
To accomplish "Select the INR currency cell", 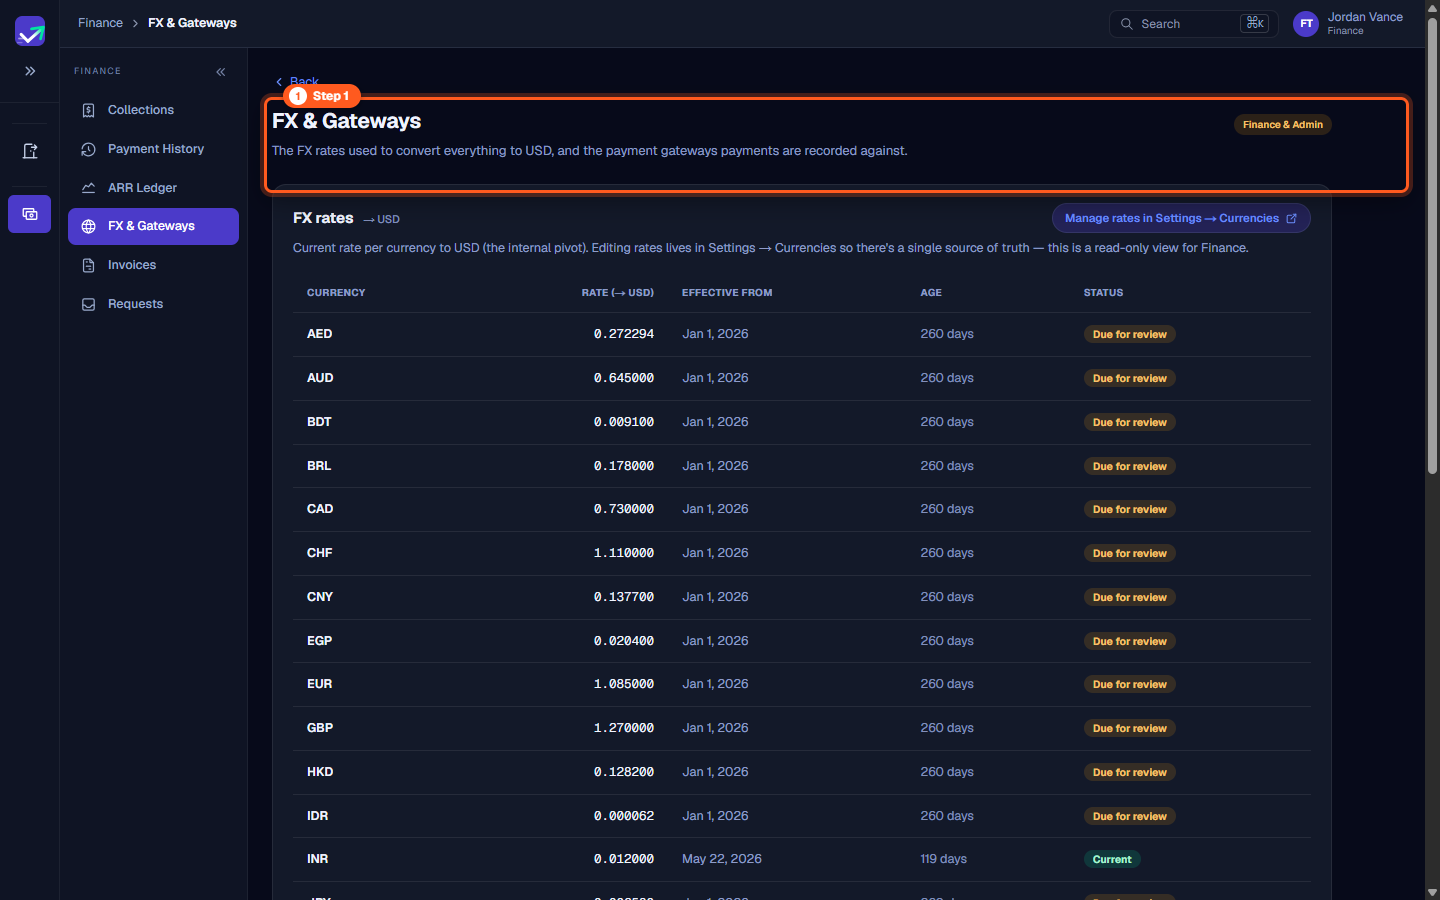I will pyautogui.click(x=318, y=859).
